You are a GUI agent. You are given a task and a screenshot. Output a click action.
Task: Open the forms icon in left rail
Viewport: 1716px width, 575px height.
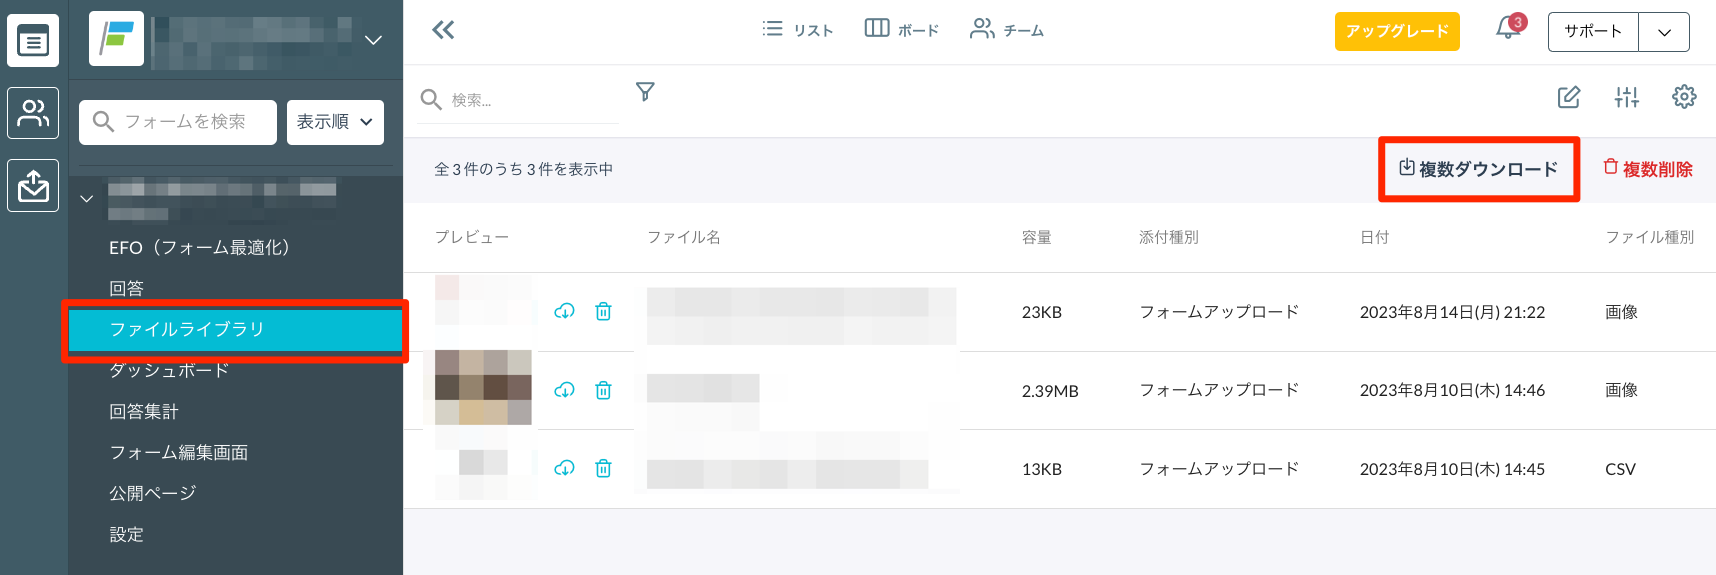tap(33, 41)
